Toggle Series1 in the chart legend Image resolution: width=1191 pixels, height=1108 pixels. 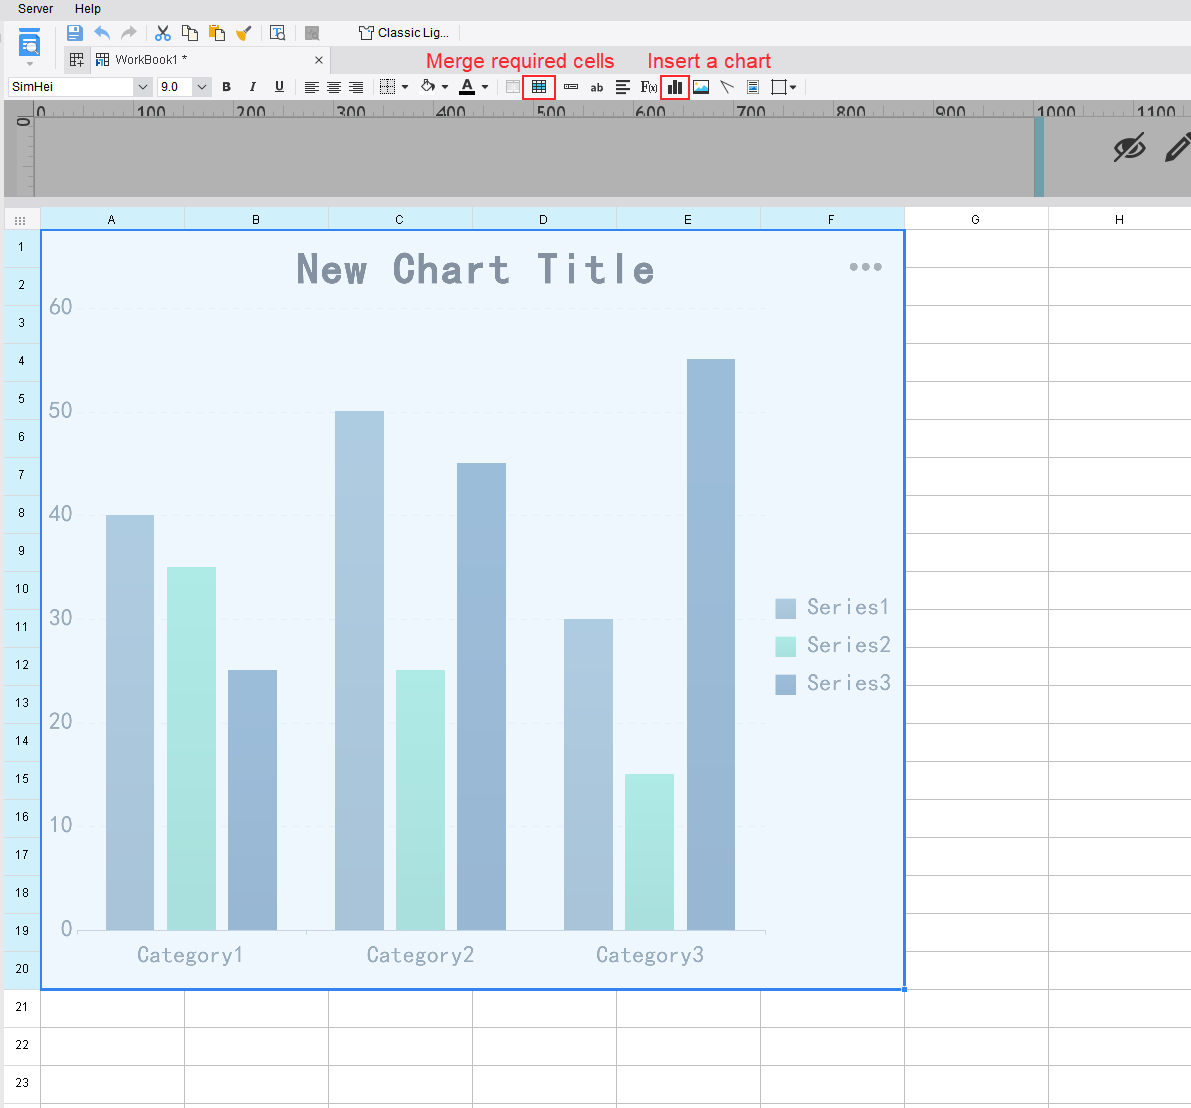pyautogui.click(x=832, y=608)
